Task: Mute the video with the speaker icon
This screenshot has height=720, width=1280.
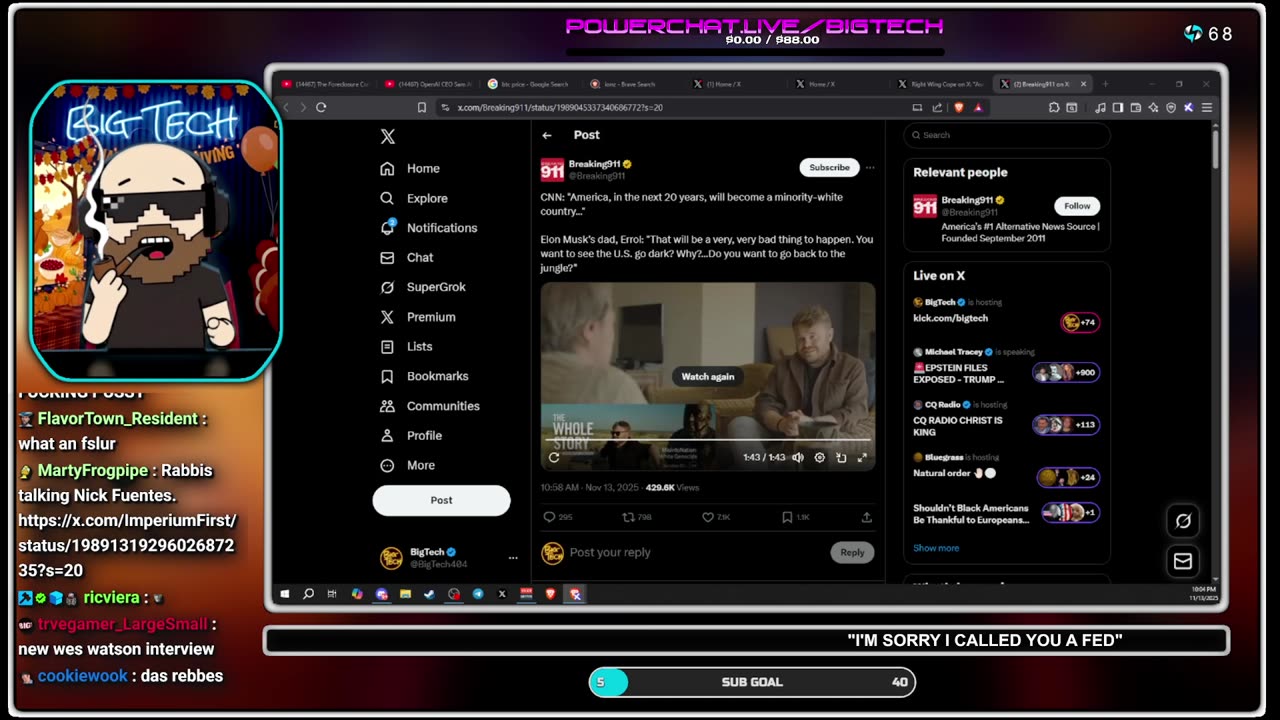Action: click(798, 458)
